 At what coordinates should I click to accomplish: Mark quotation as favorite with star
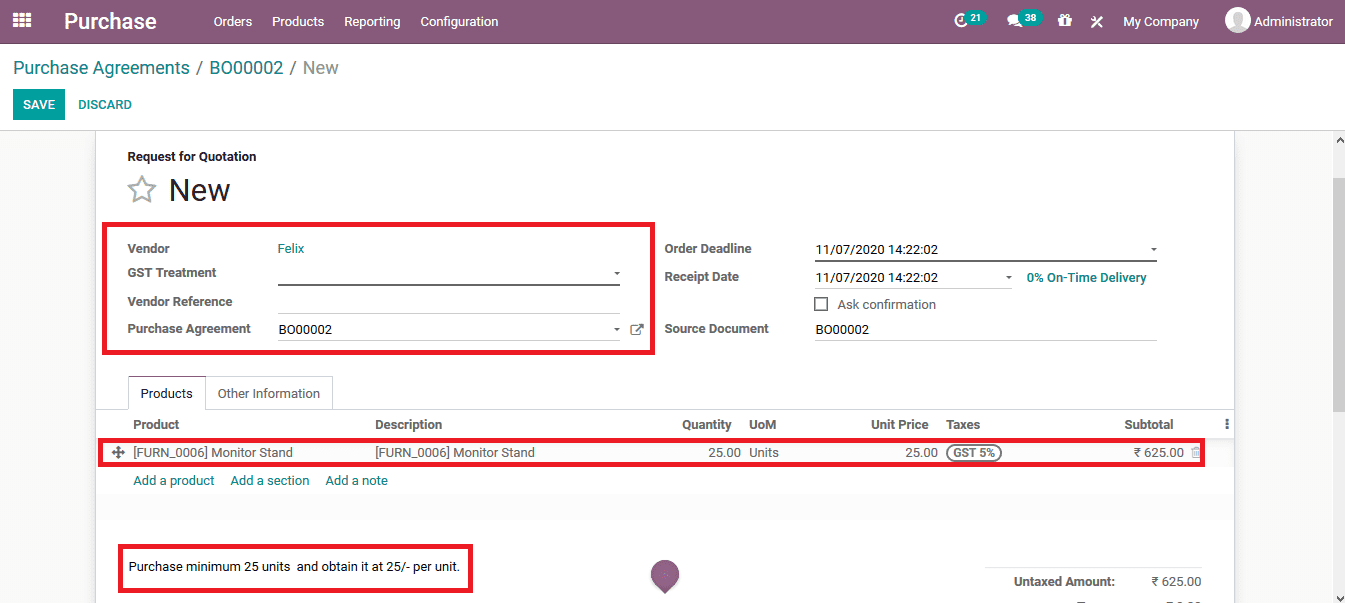142,190
